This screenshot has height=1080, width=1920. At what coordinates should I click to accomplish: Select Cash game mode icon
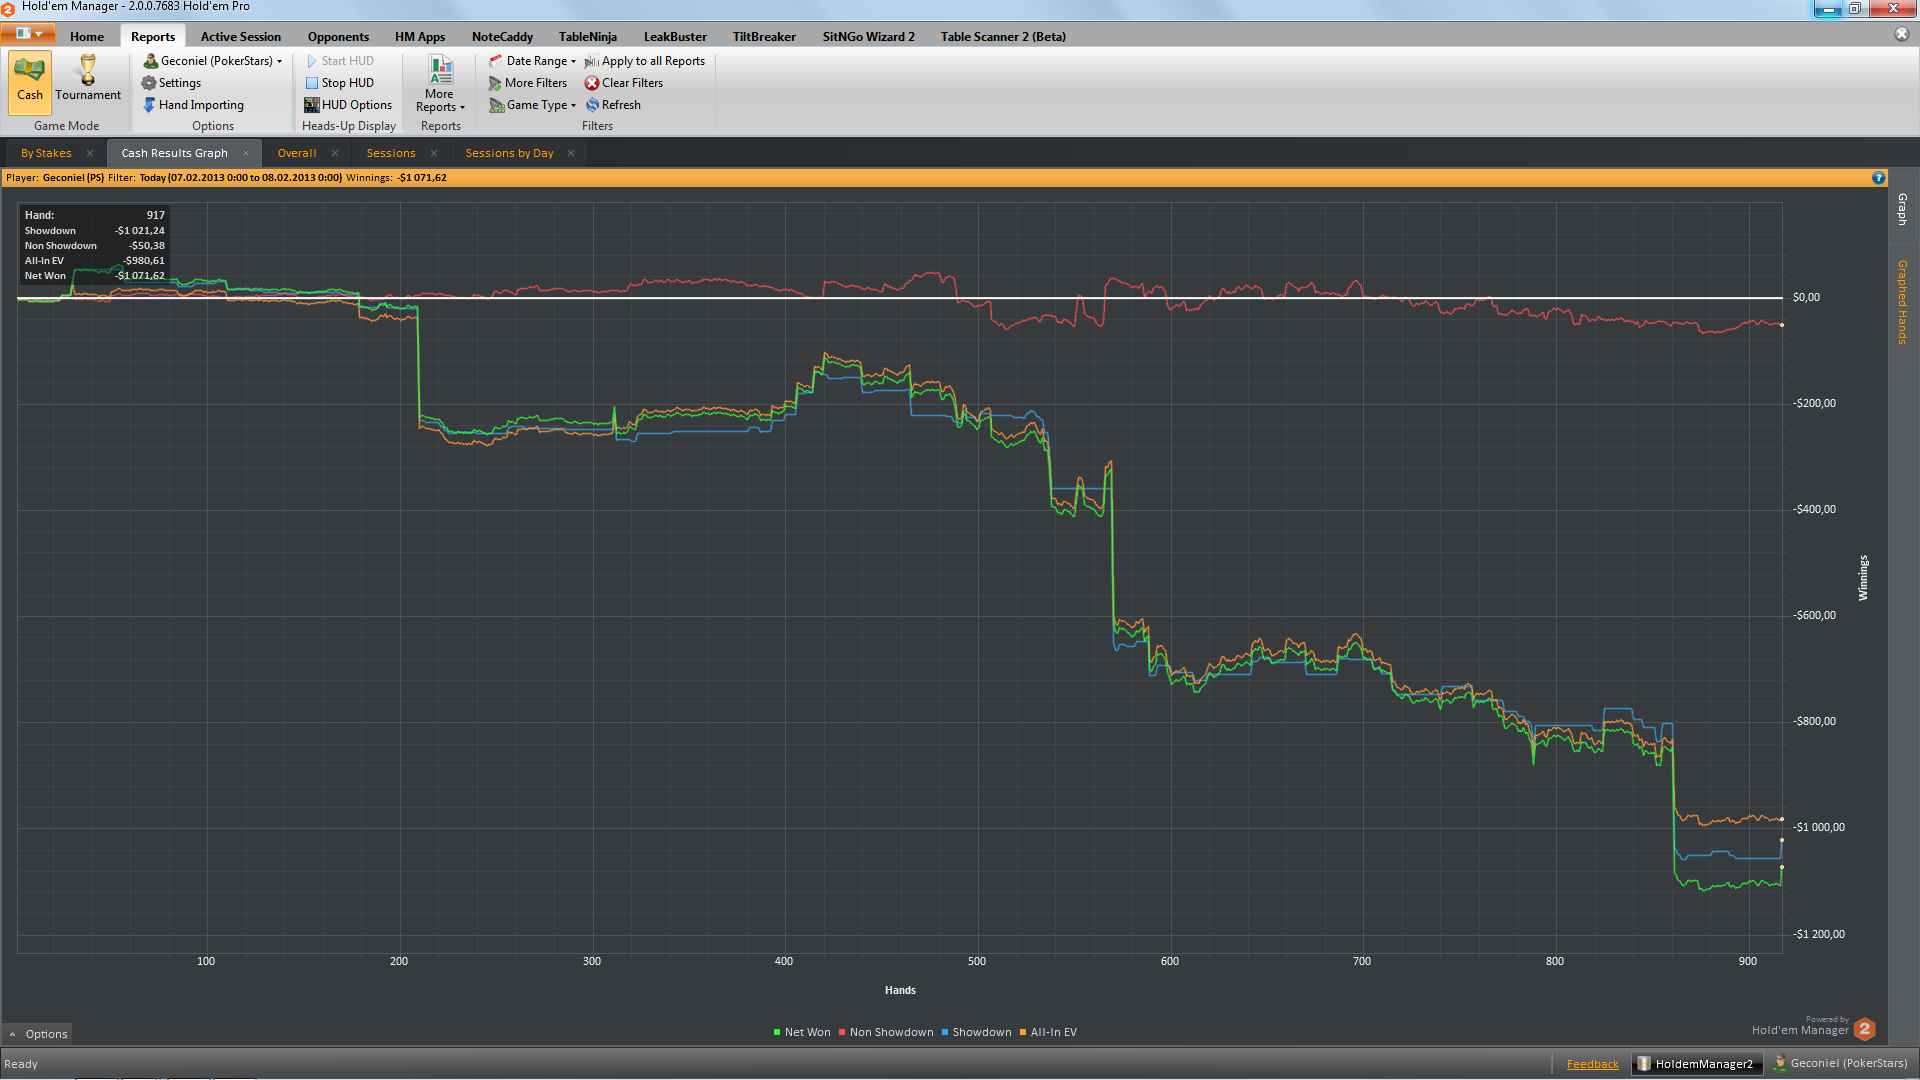(x=29, y=72)
